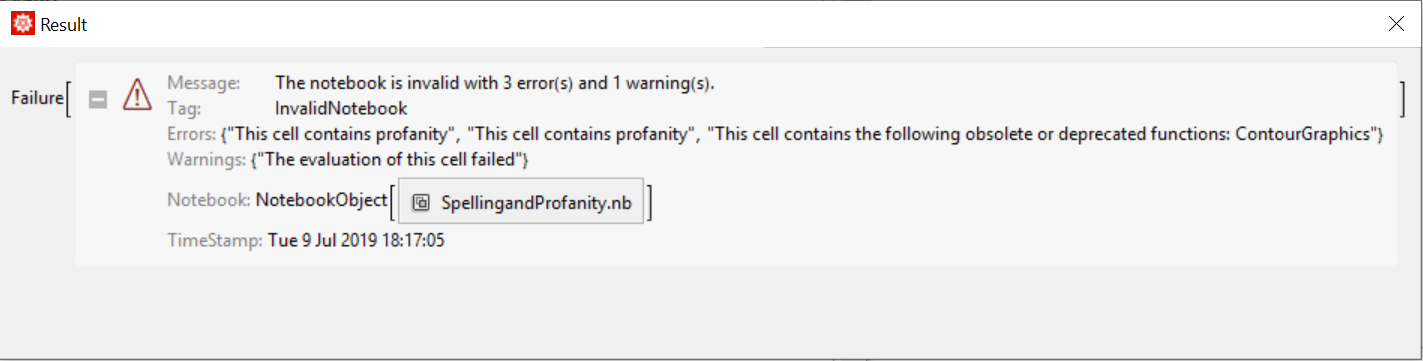Click the evaluation failed warning text
Image resolution: width=1423 pixels, height=361 pixels.
[388, 159]
